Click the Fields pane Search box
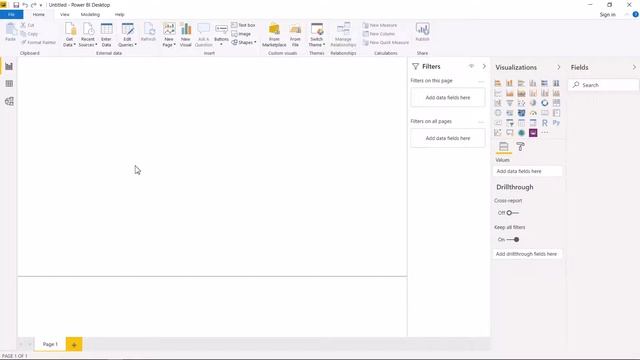640x360 pixels. [603, 85]
